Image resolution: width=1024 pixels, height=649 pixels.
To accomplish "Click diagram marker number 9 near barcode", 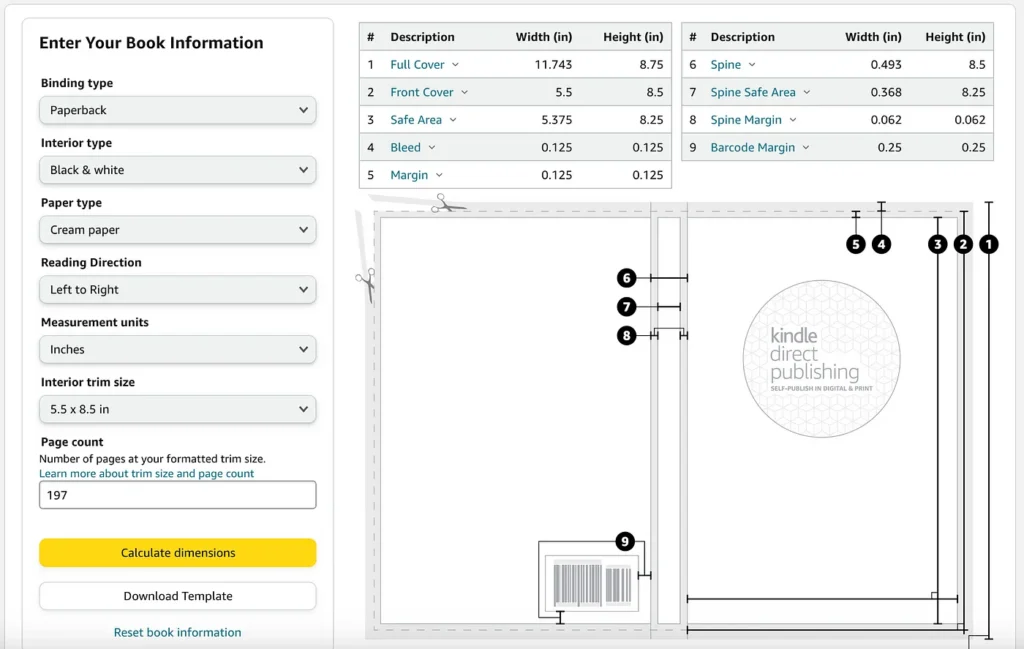I will (x=625, y=541).
